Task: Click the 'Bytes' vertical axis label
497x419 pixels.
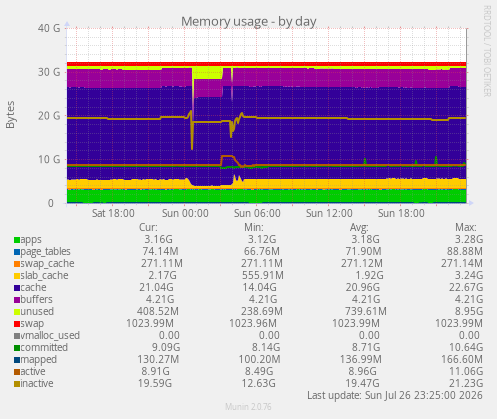Action: pyautogui.click(x=10, y=115)
